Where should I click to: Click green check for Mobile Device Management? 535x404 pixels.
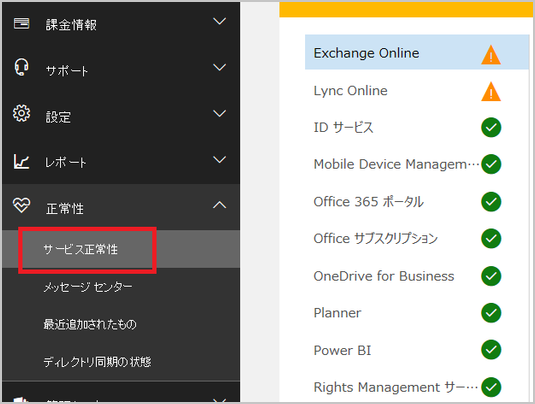coord(491,164)
